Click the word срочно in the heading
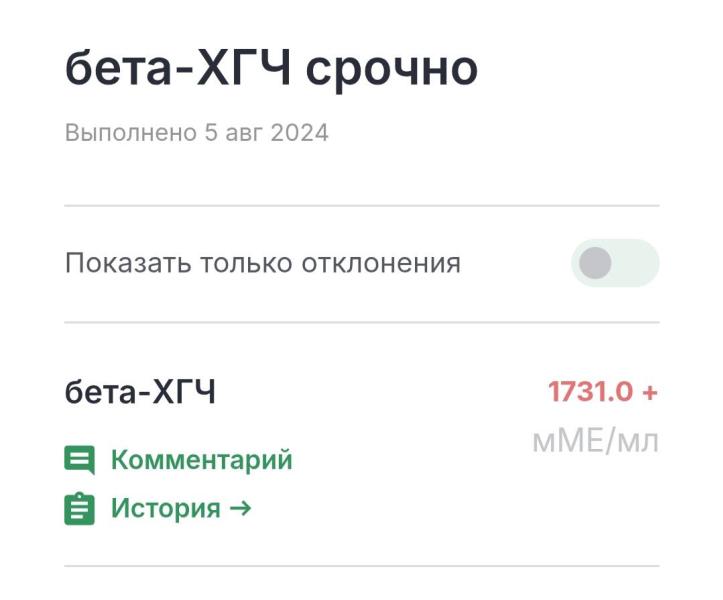 point(391,70)
